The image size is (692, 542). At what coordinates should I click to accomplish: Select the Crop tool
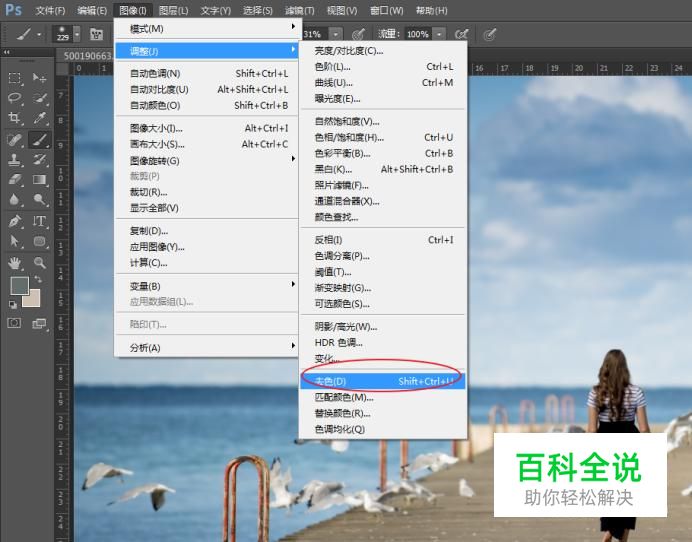15,118
